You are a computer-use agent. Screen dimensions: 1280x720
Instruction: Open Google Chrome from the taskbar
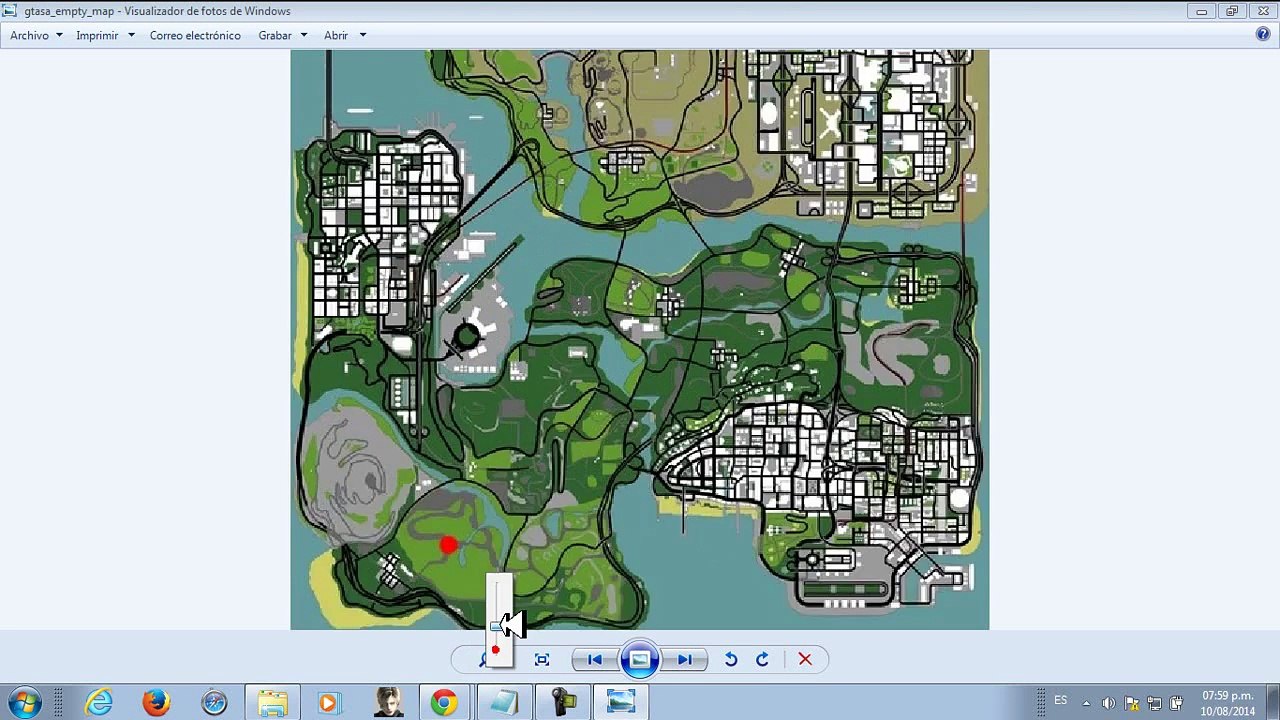[x=444, y=703]
